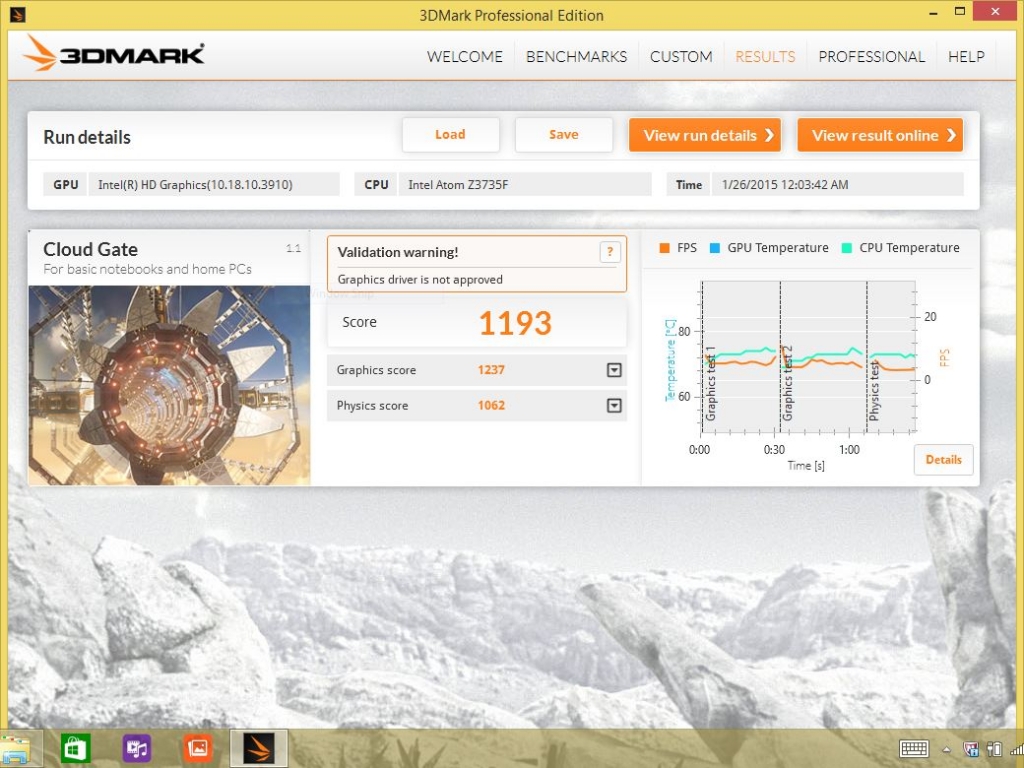The width and height of the screenshot is (1024, 768).
Task: Go to the CUSTOM tab
Action: [681, 57]
